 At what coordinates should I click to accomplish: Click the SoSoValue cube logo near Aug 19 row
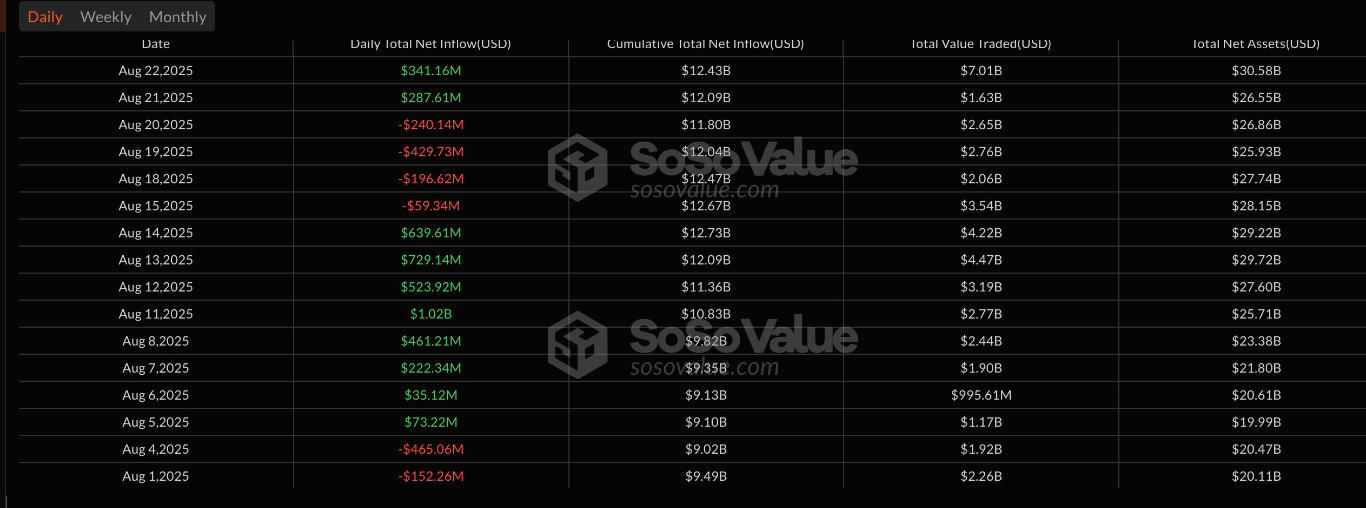[578, 166]
